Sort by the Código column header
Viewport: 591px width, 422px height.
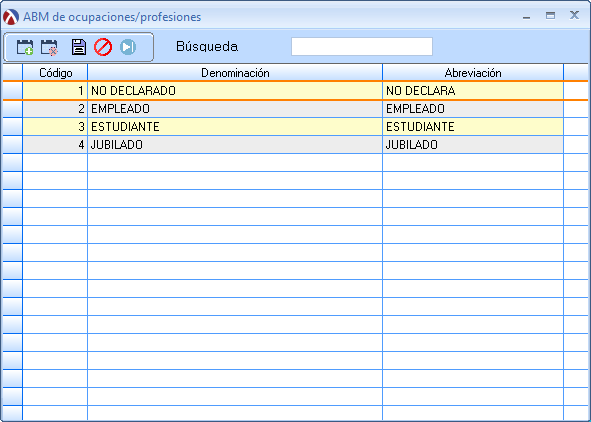pyautogui.click(x=55, y=72)
